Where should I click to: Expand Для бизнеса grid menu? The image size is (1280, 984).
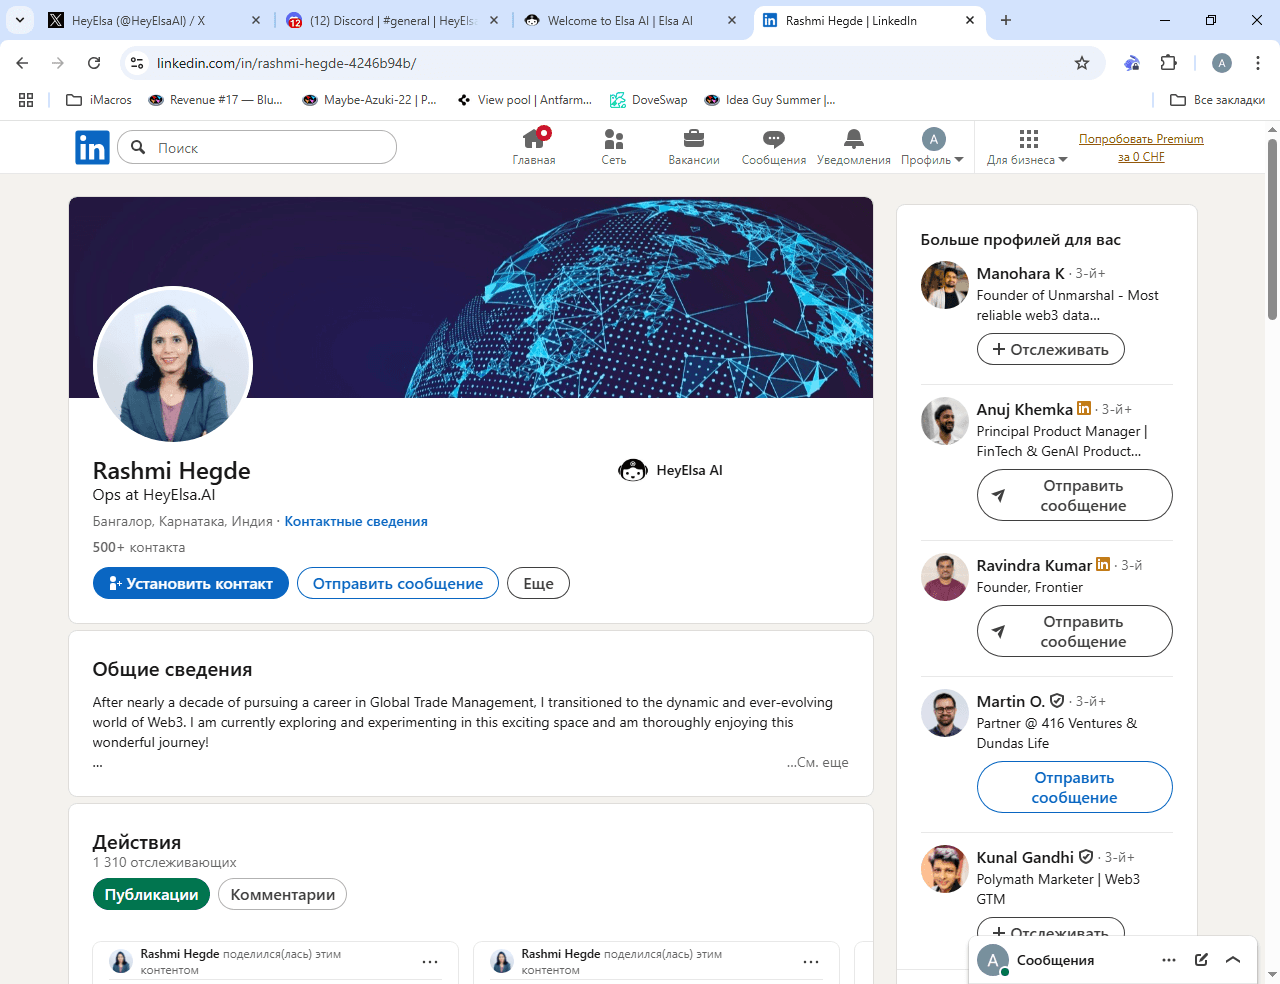[x=1027, y=147]
